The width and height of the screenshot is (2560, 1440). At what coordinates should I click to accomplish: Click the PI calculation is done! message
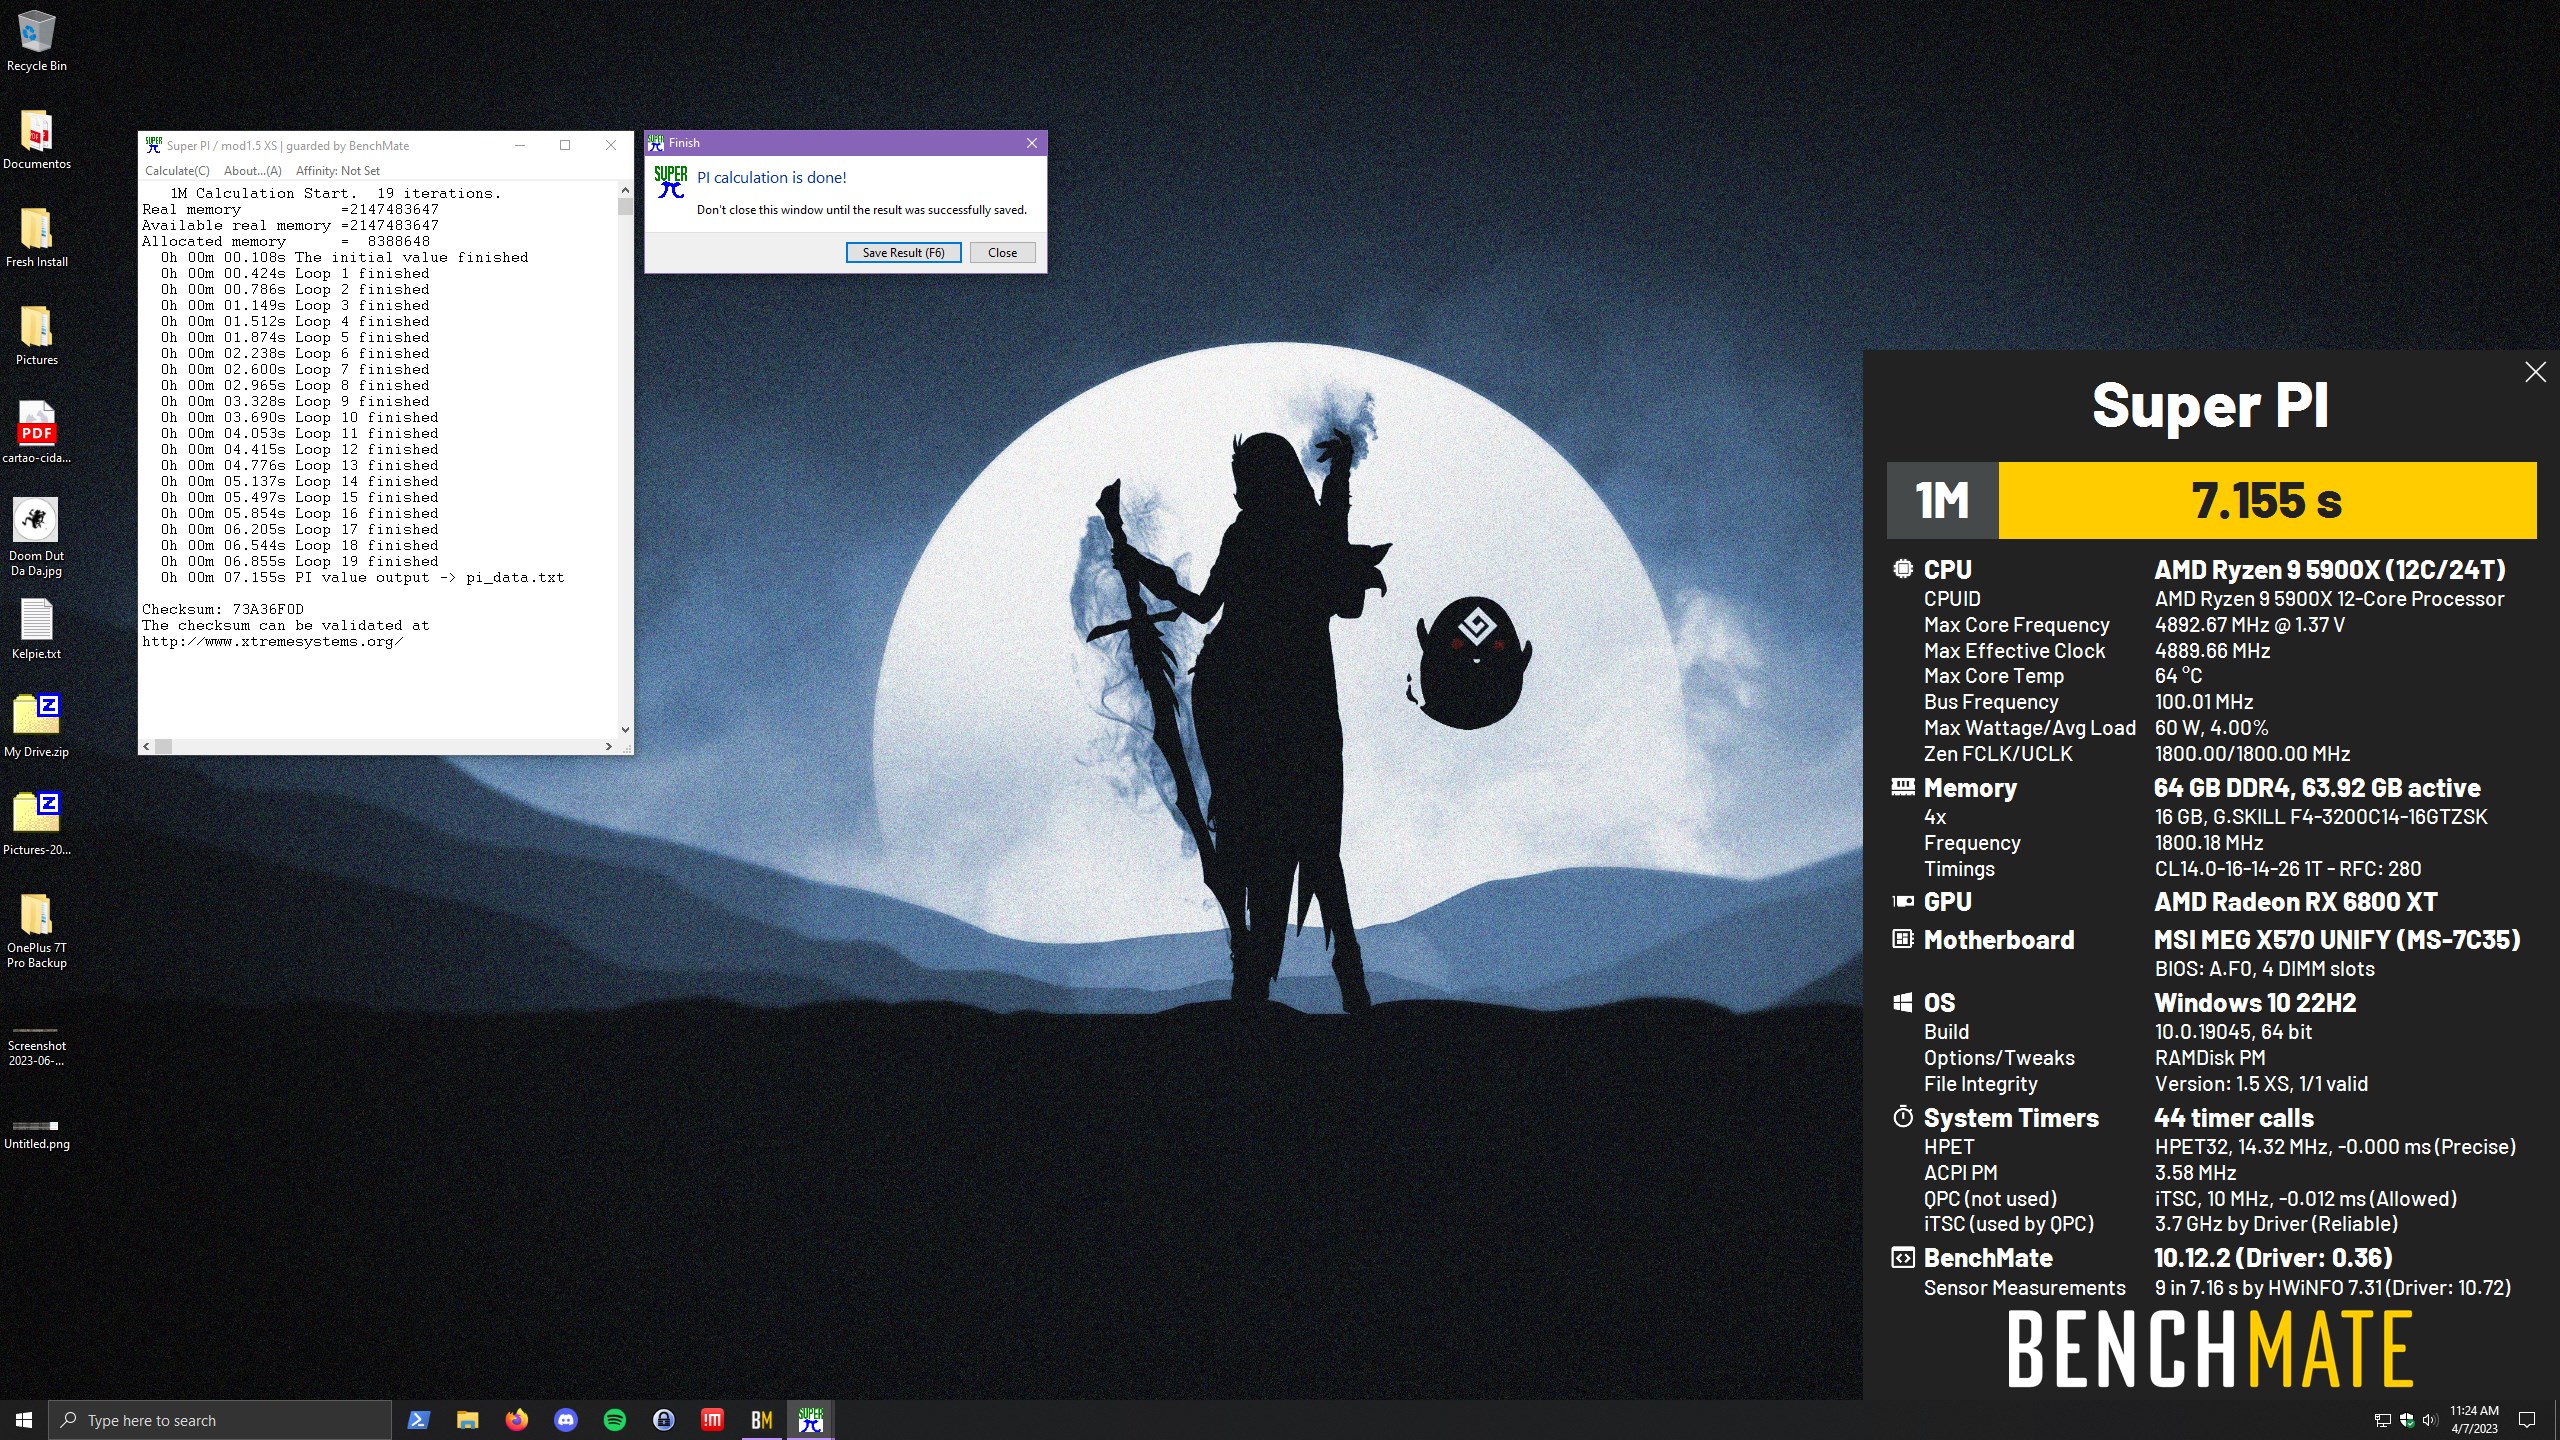[771, 178]
